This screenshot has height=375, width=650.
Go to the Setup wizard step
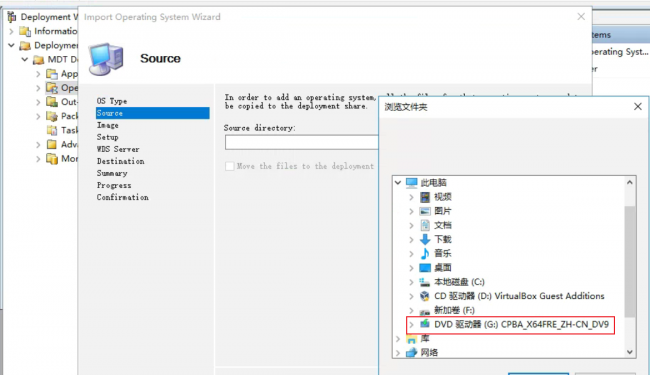click(108, 137)
